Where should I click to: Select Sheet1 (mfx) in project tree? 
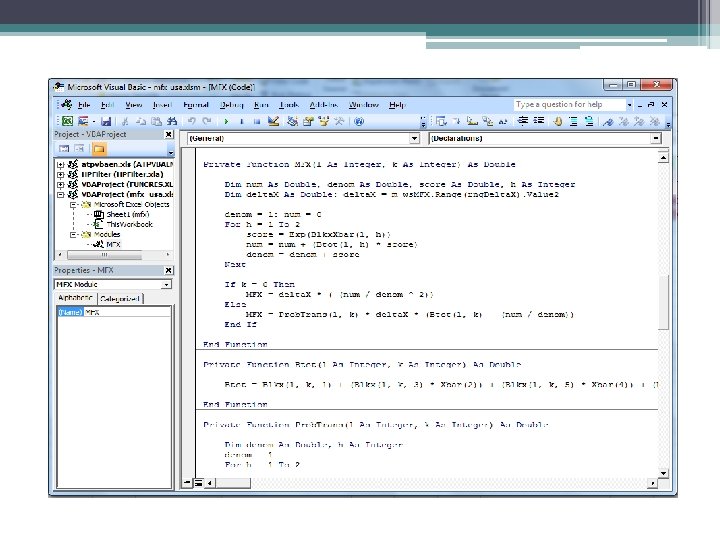[x=128, y=214]
